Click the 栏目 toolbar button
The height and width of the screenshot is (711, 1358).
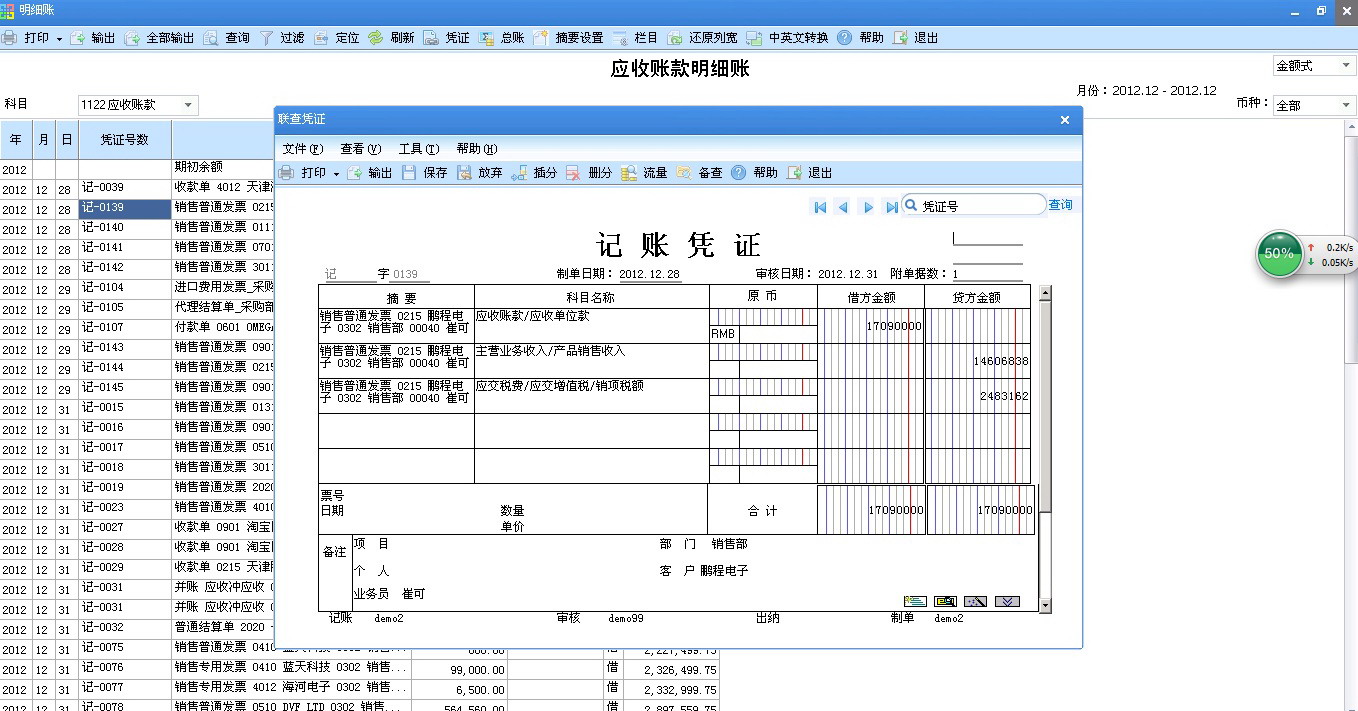point(635,38)
